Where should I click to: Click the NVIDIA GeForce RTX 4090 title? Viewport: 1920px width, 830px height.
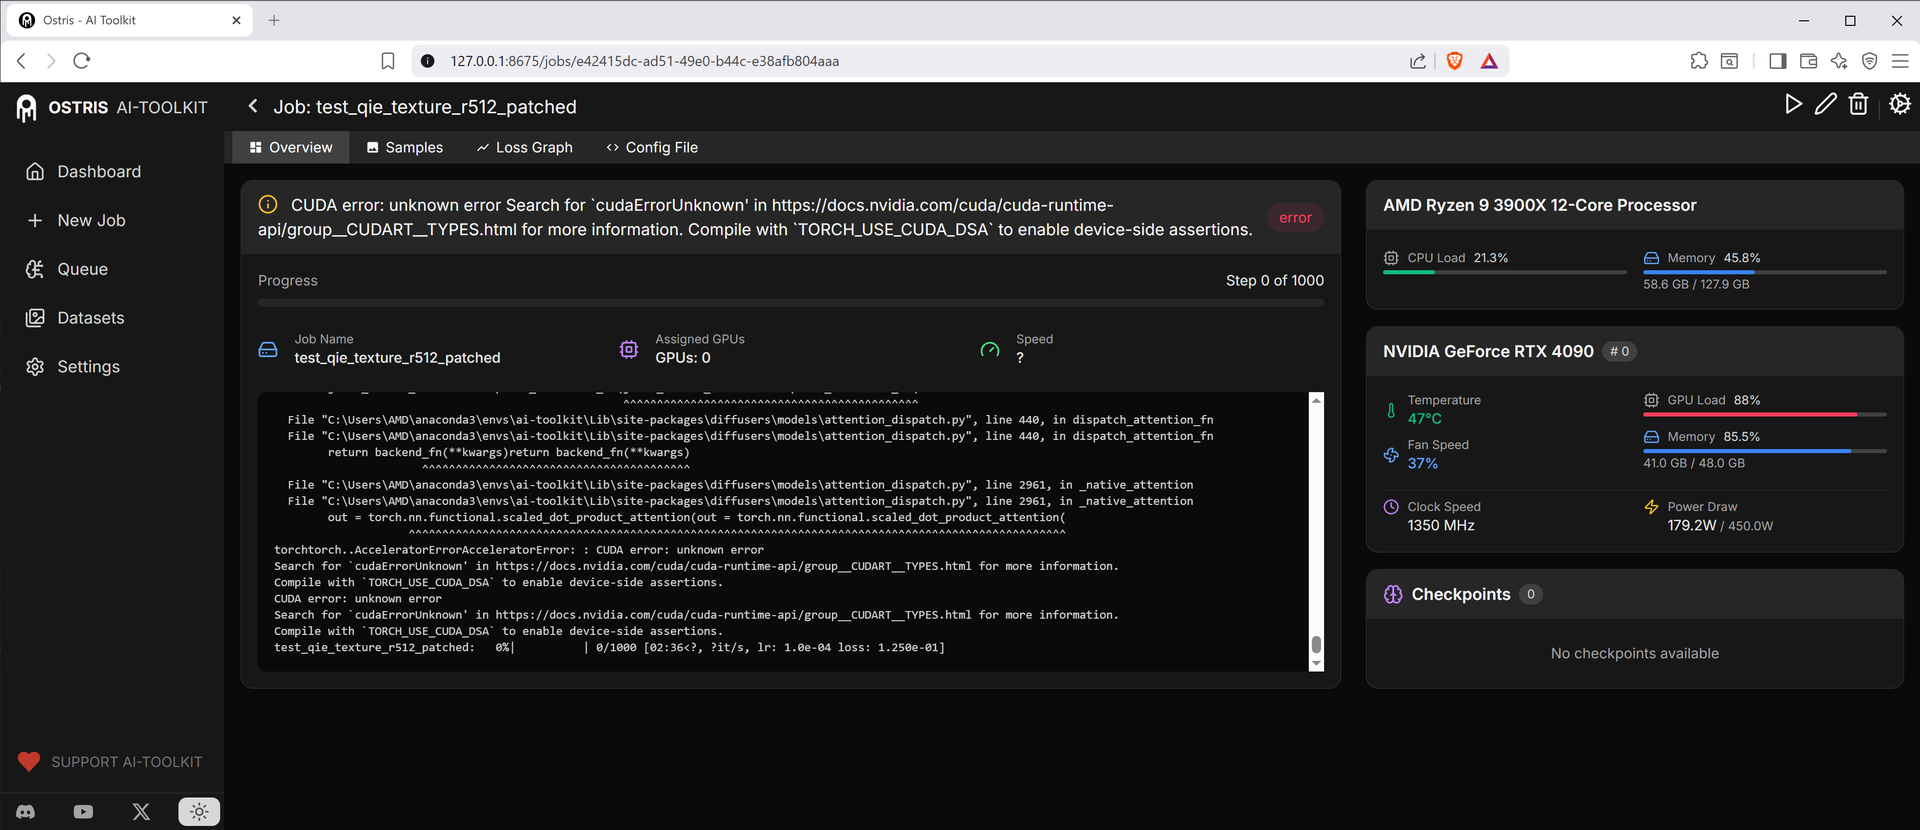tap(1488, 351)
